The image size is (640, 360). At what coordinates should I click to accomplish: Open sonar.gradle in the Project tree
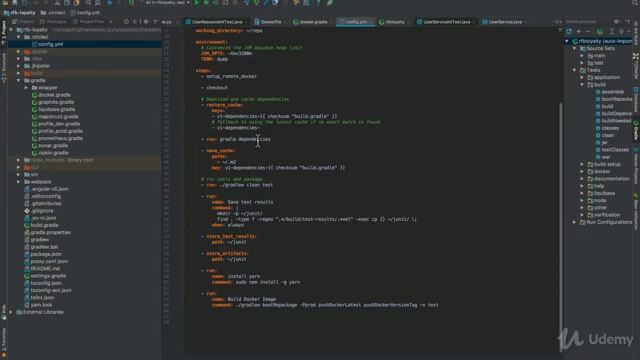(53, 146)
